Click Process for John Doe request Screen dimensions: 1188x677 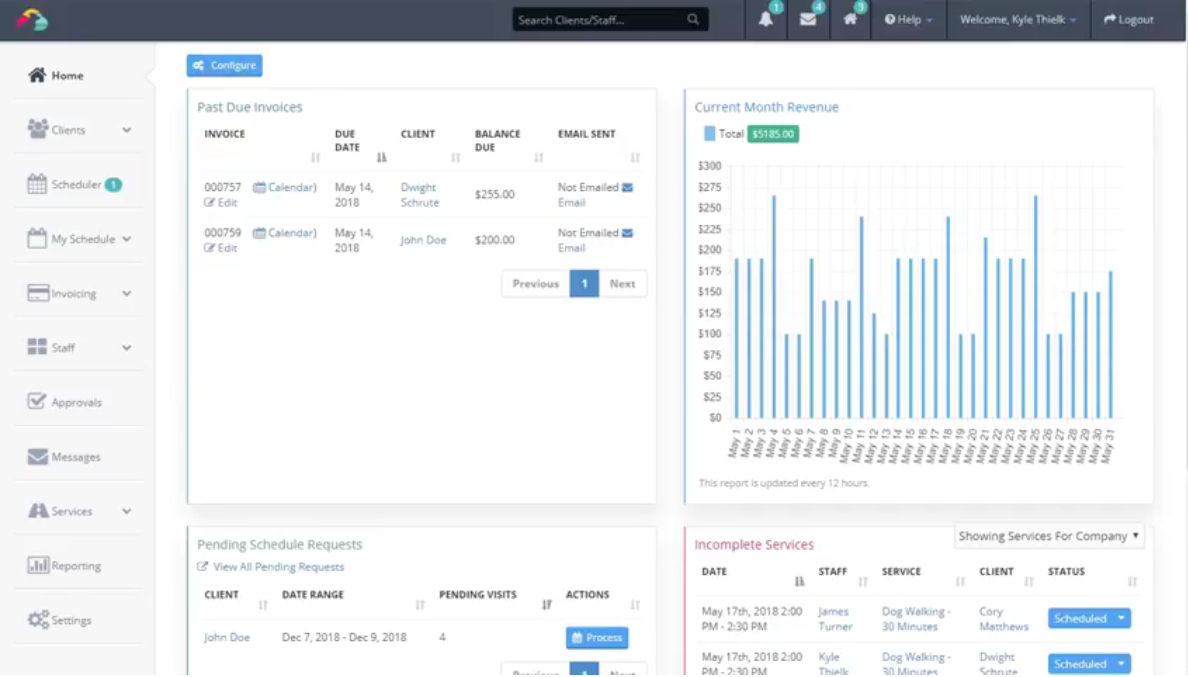(x=596, y=638)
